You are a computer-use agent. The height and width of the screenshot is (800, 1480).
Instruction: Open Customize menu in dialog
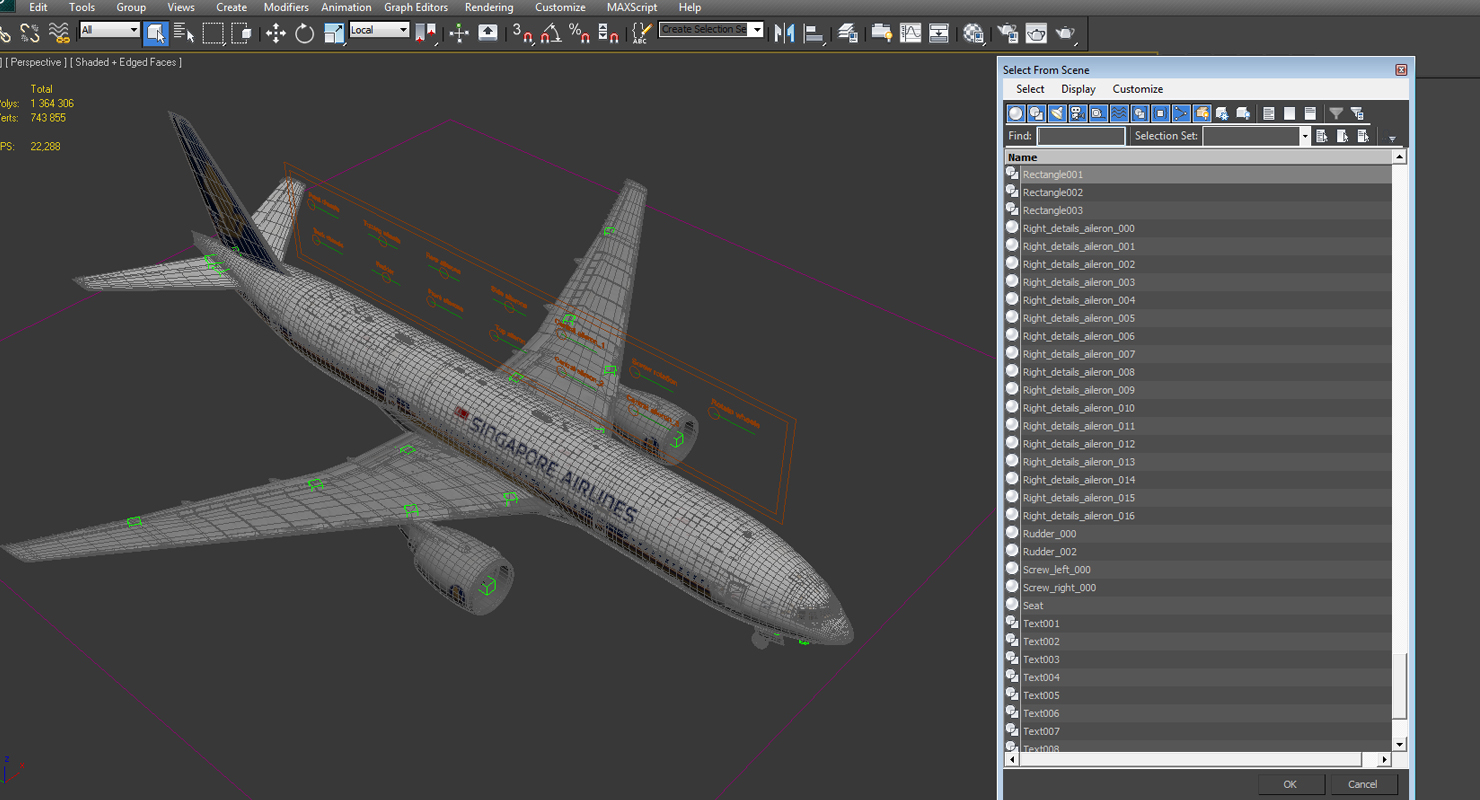click(1138, 89)
